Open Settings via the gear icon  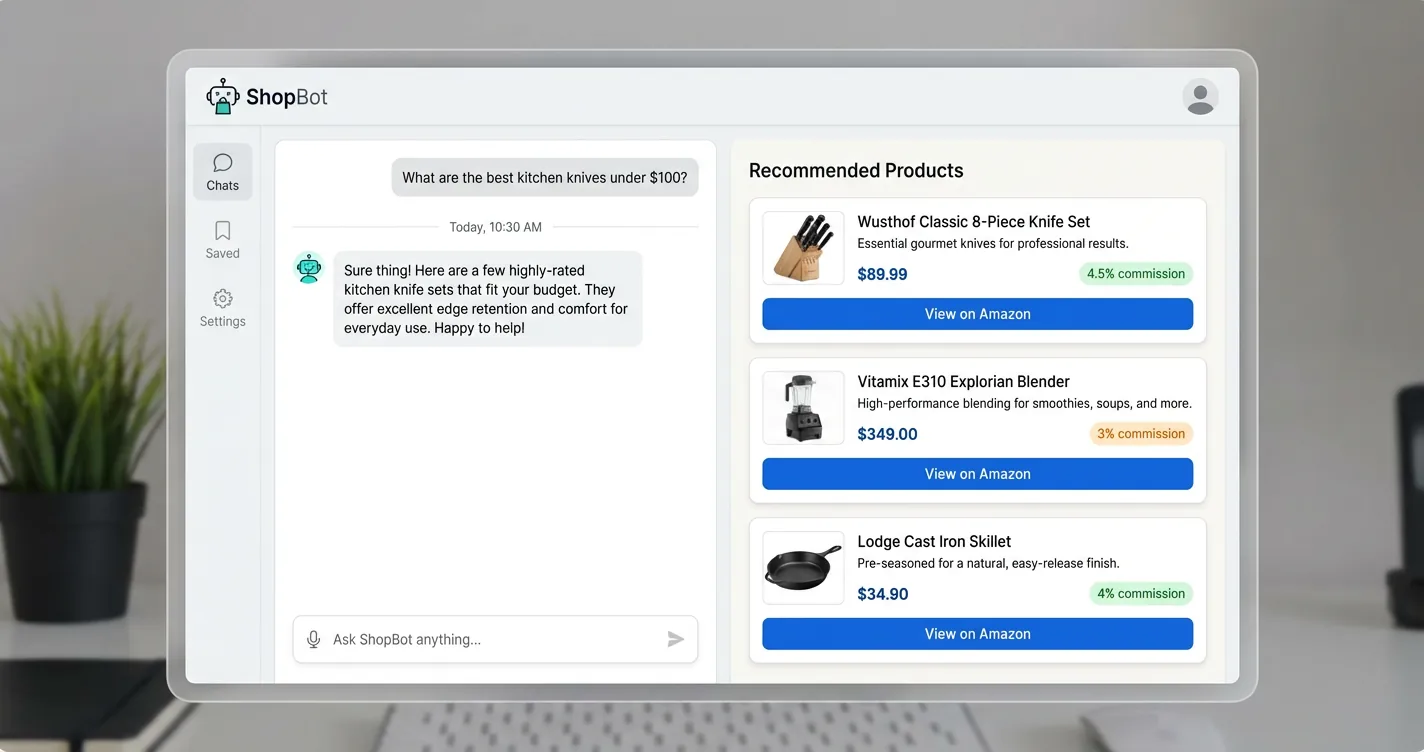[x=222, y=300]
